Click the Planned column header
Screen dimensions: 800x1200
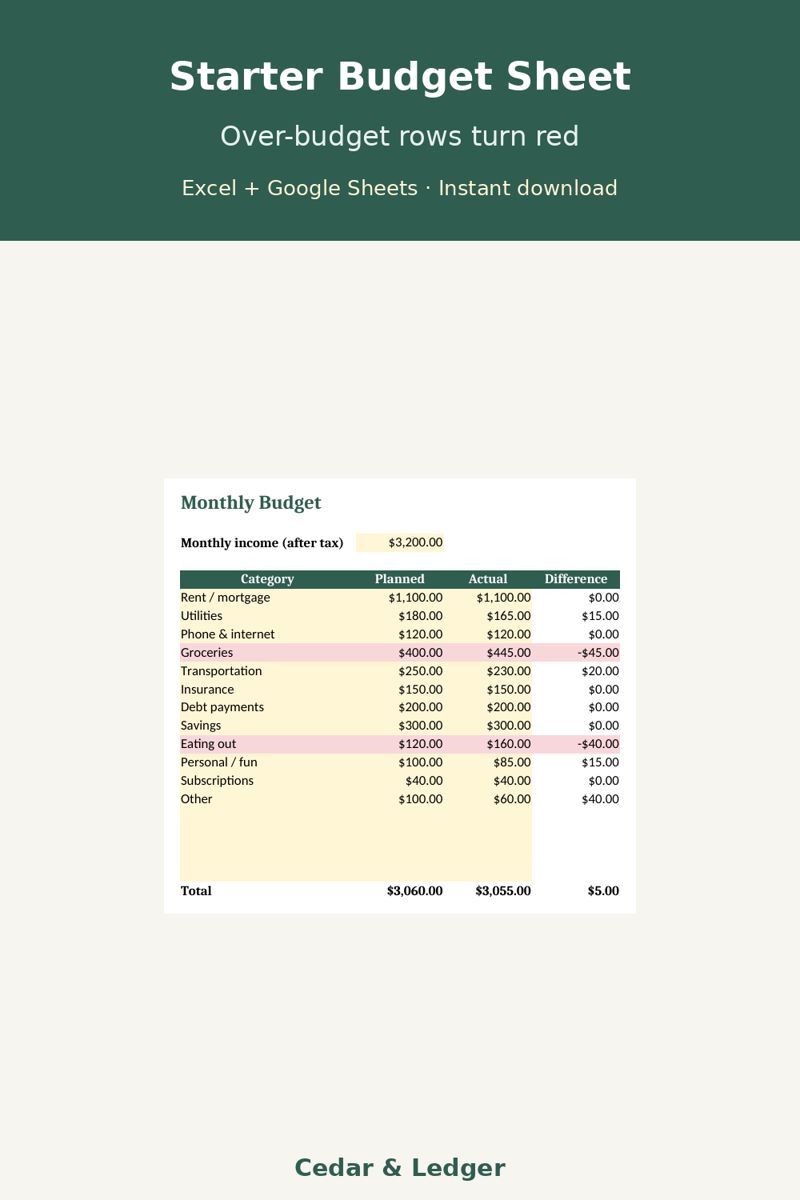(400, 579)
